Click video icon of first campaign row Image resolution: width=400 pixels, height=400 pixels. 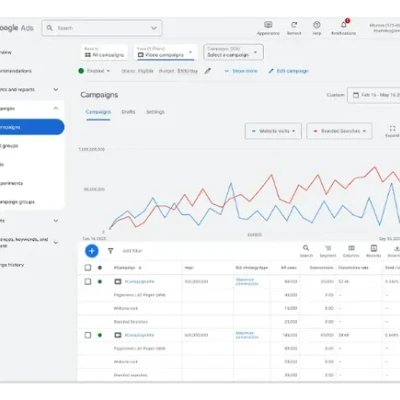(118, 282)
